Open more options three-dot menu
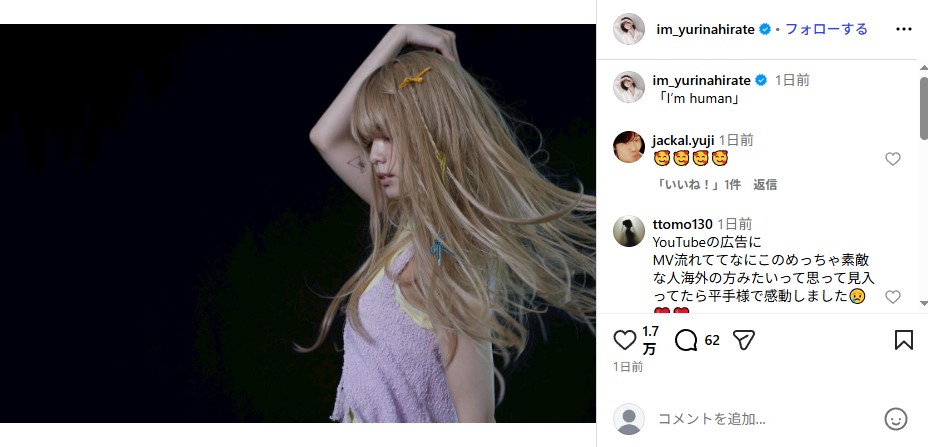928x447 pixels. coord(904,29)
